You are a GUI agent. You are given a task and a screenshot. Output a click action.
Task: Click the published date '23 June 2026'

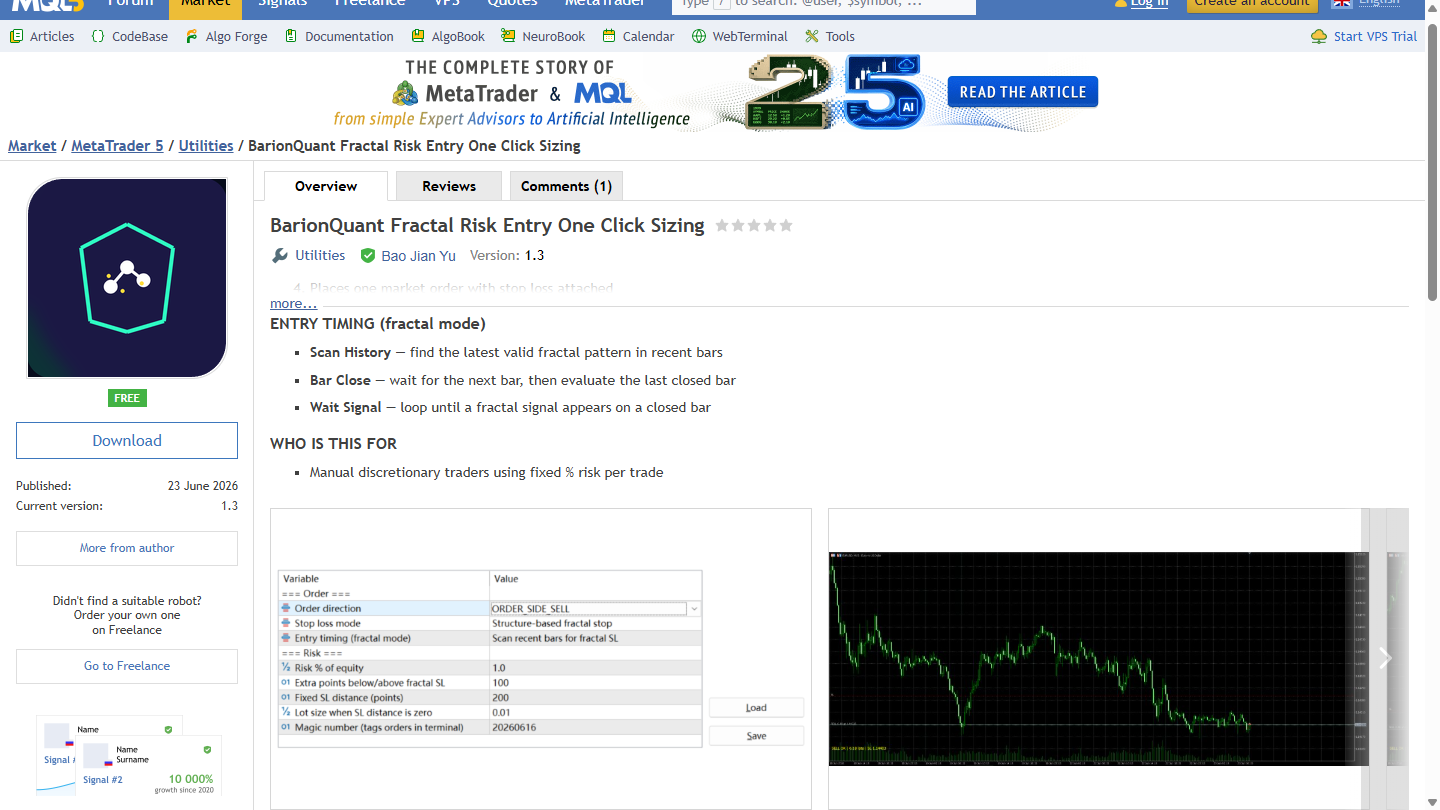click(x=203, y=486)
